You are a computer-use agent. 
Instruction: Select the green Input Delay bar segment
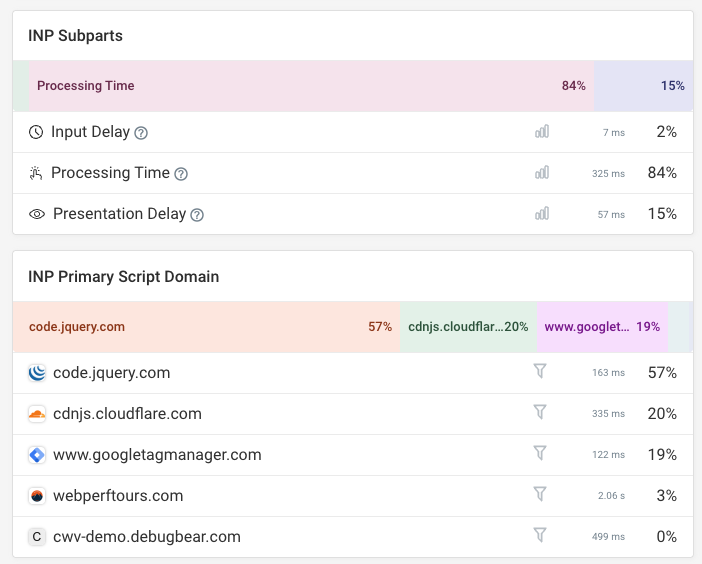coord(21,86)
